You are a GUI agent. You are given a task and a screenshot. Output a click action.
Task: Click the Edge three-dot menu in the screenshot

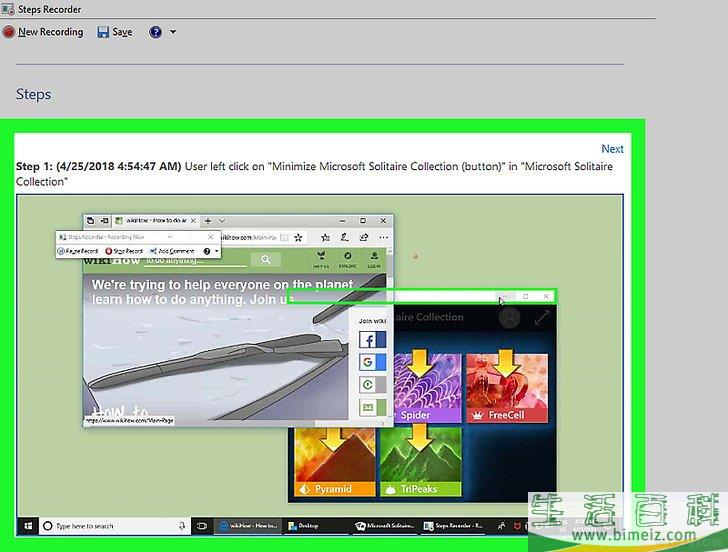coord(383,238)
